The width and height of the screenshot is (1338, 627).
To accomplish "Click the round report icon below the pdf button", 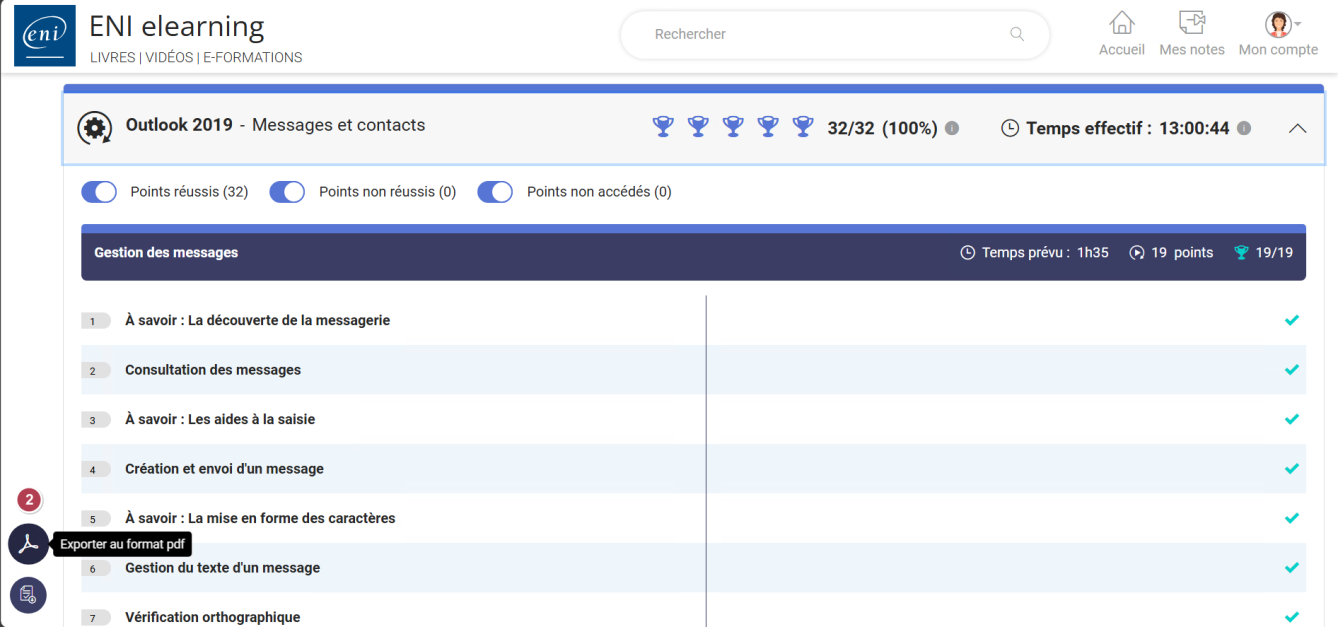I will [29, 595].
